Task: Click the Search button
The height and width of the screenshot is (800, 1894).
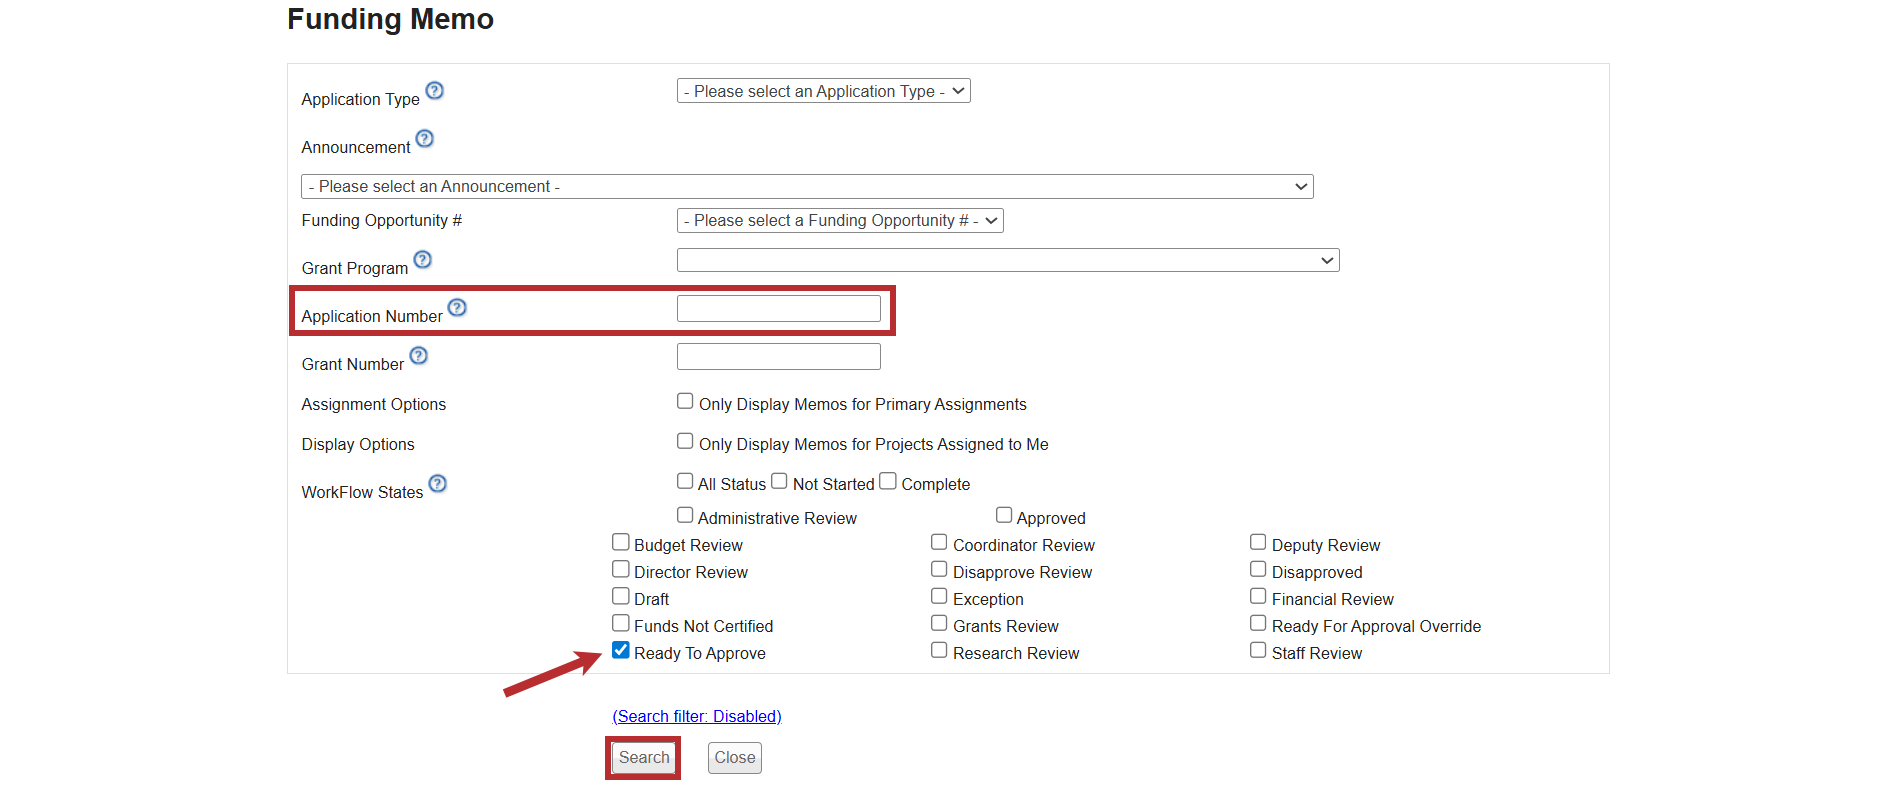Action: [643, 758]
